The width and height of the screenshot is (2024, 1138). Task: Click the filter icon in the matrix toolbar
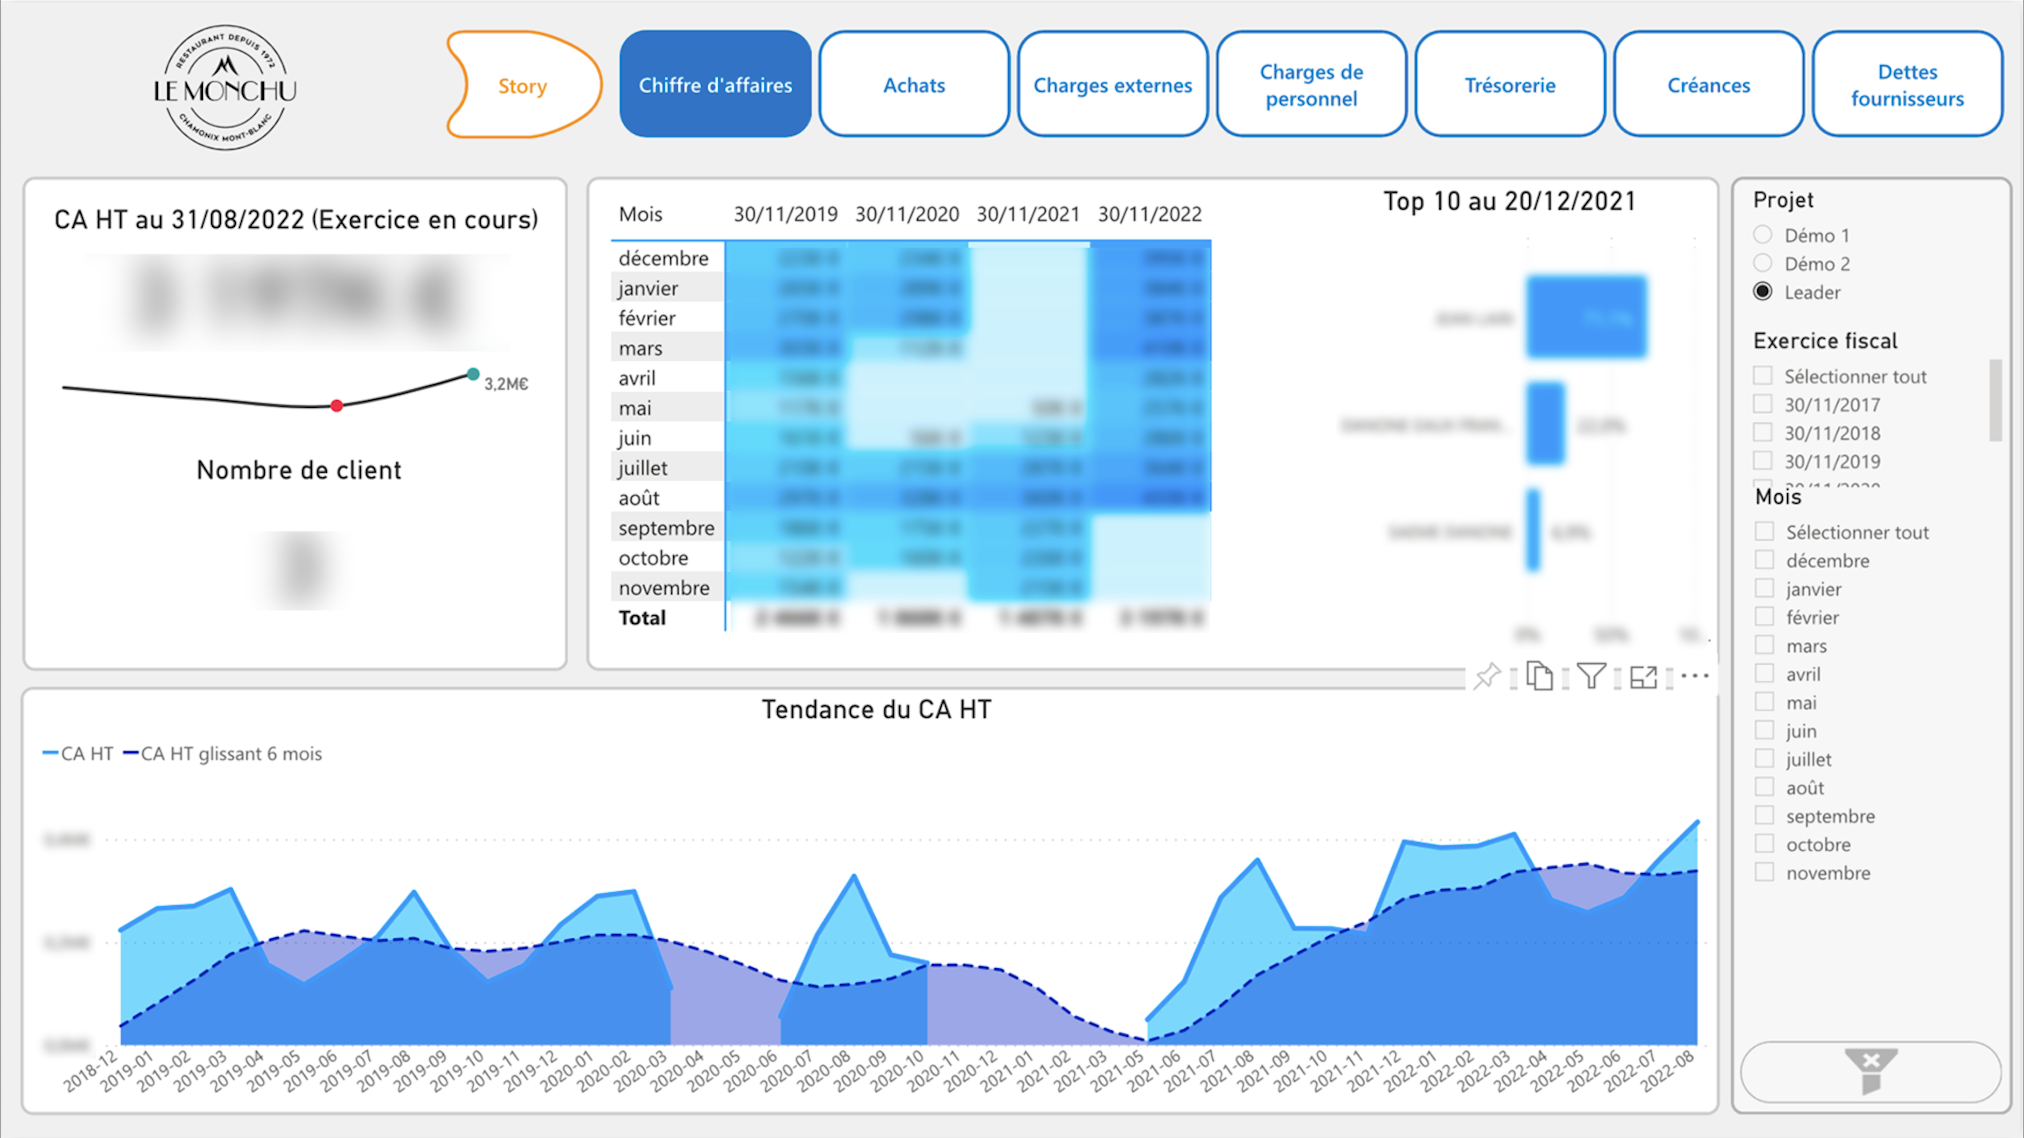1592,675
